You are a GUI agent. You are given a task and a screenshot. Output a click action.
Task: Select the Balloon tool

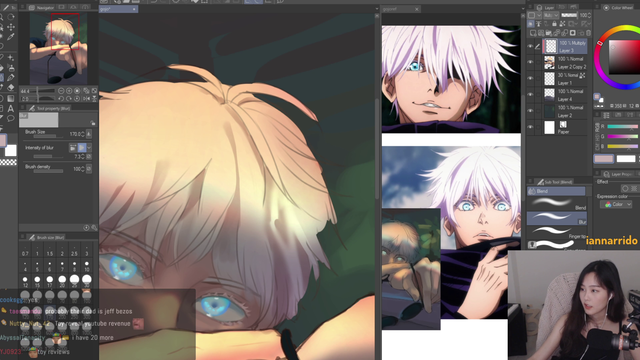[11, 118]
